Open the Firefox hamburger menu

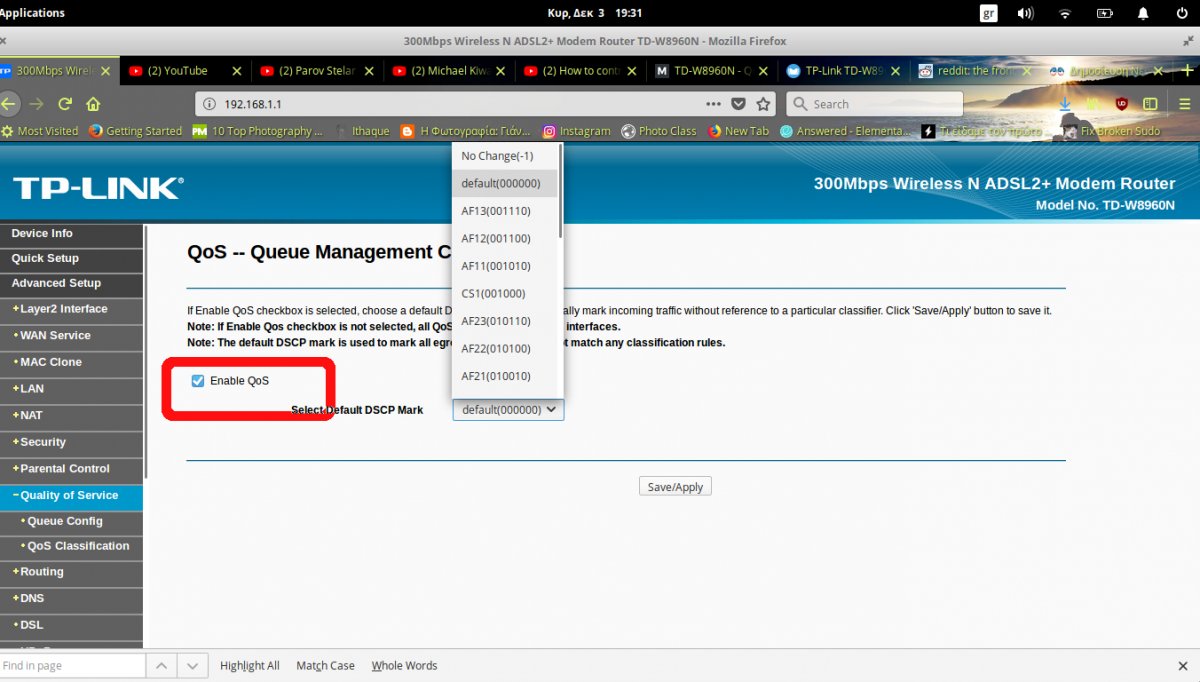point(1183,104)
